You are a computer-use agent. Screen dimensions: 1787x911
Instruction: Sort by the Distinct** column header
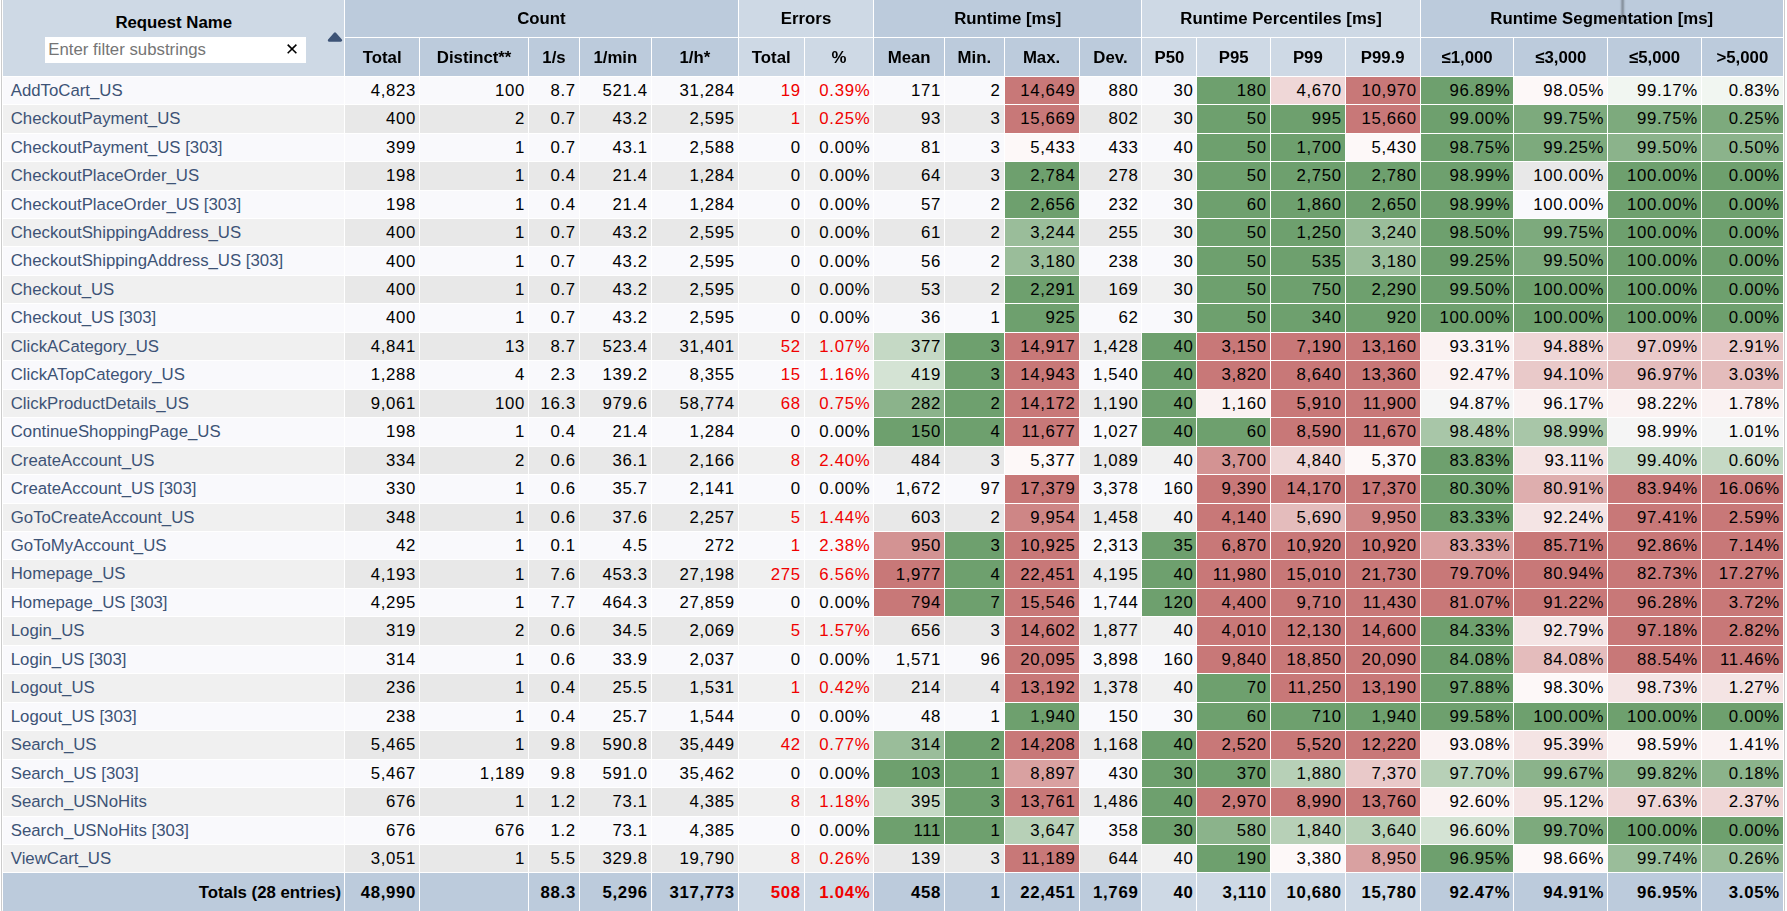473,58
